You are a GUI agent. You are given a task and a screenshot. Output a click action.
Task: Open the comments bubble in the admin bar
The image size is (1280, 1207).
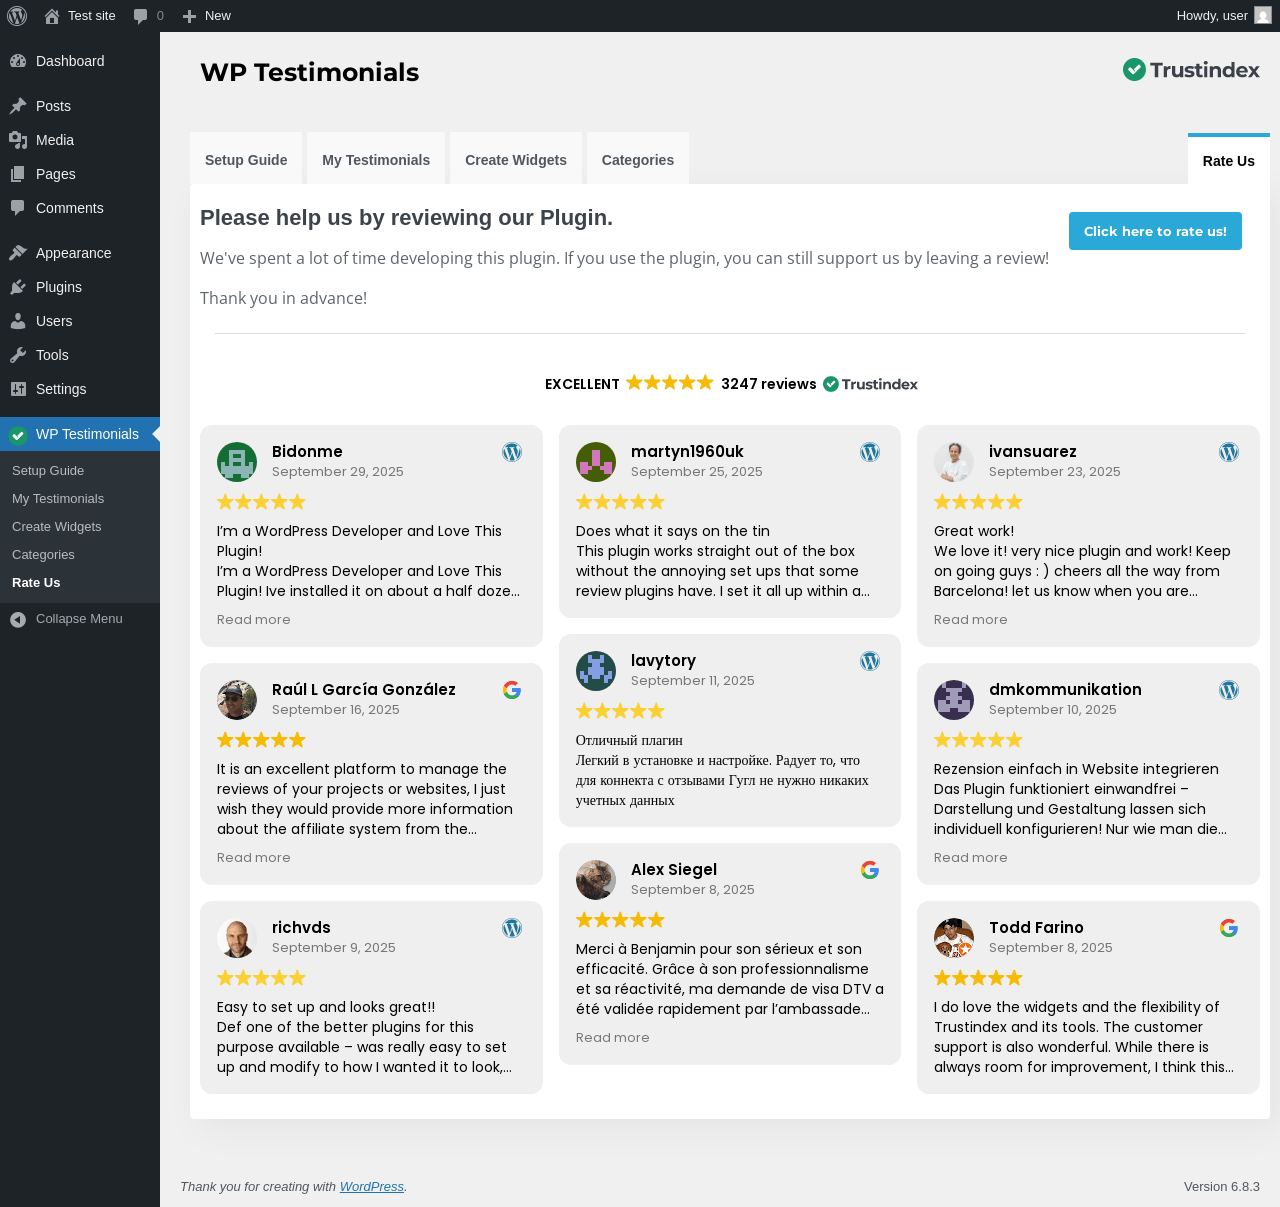click(x=148, y=16)
